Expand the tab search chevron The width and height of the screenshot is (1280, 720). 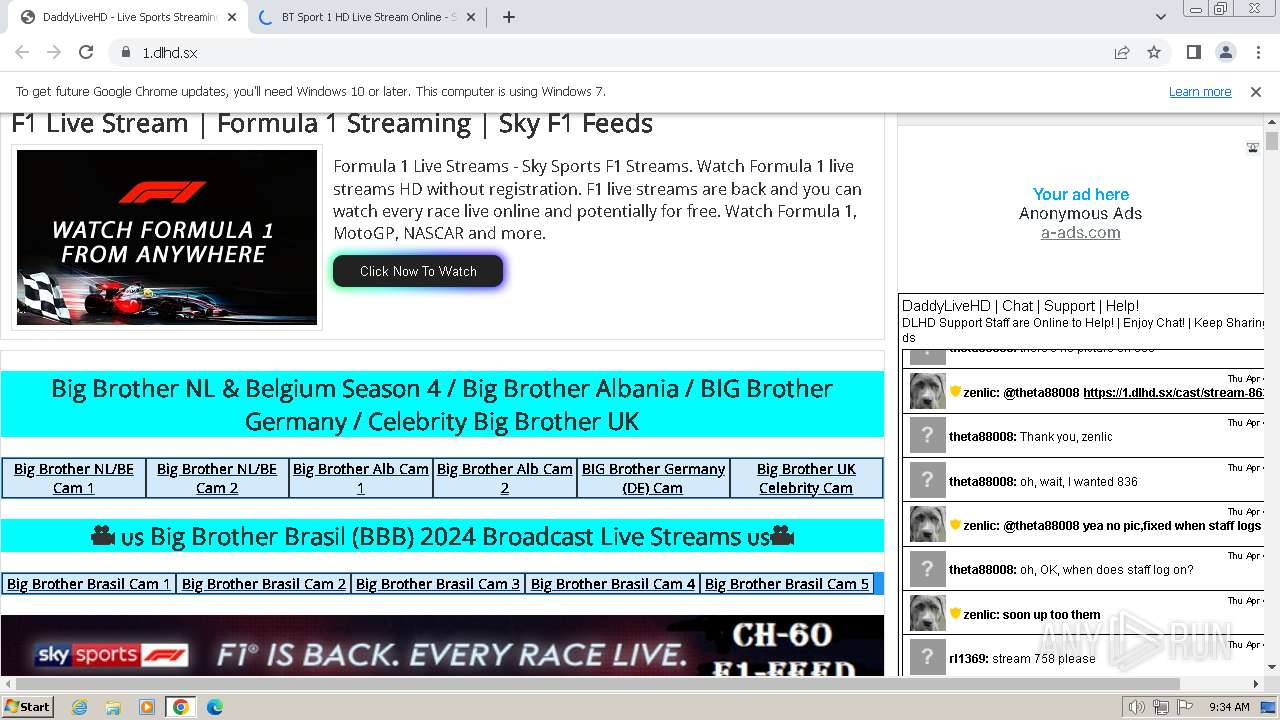pos(1161,17)
